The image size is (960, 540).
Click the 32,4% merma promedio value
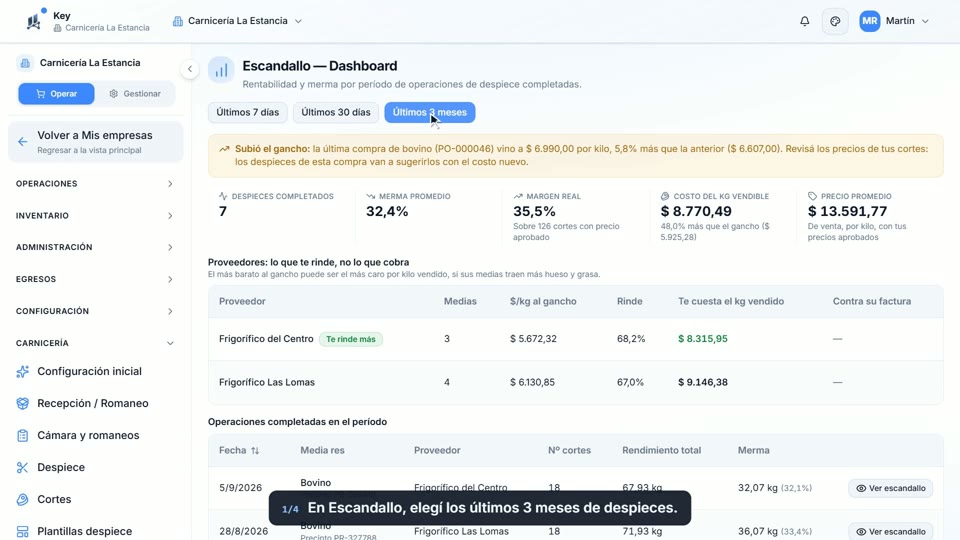387,211
